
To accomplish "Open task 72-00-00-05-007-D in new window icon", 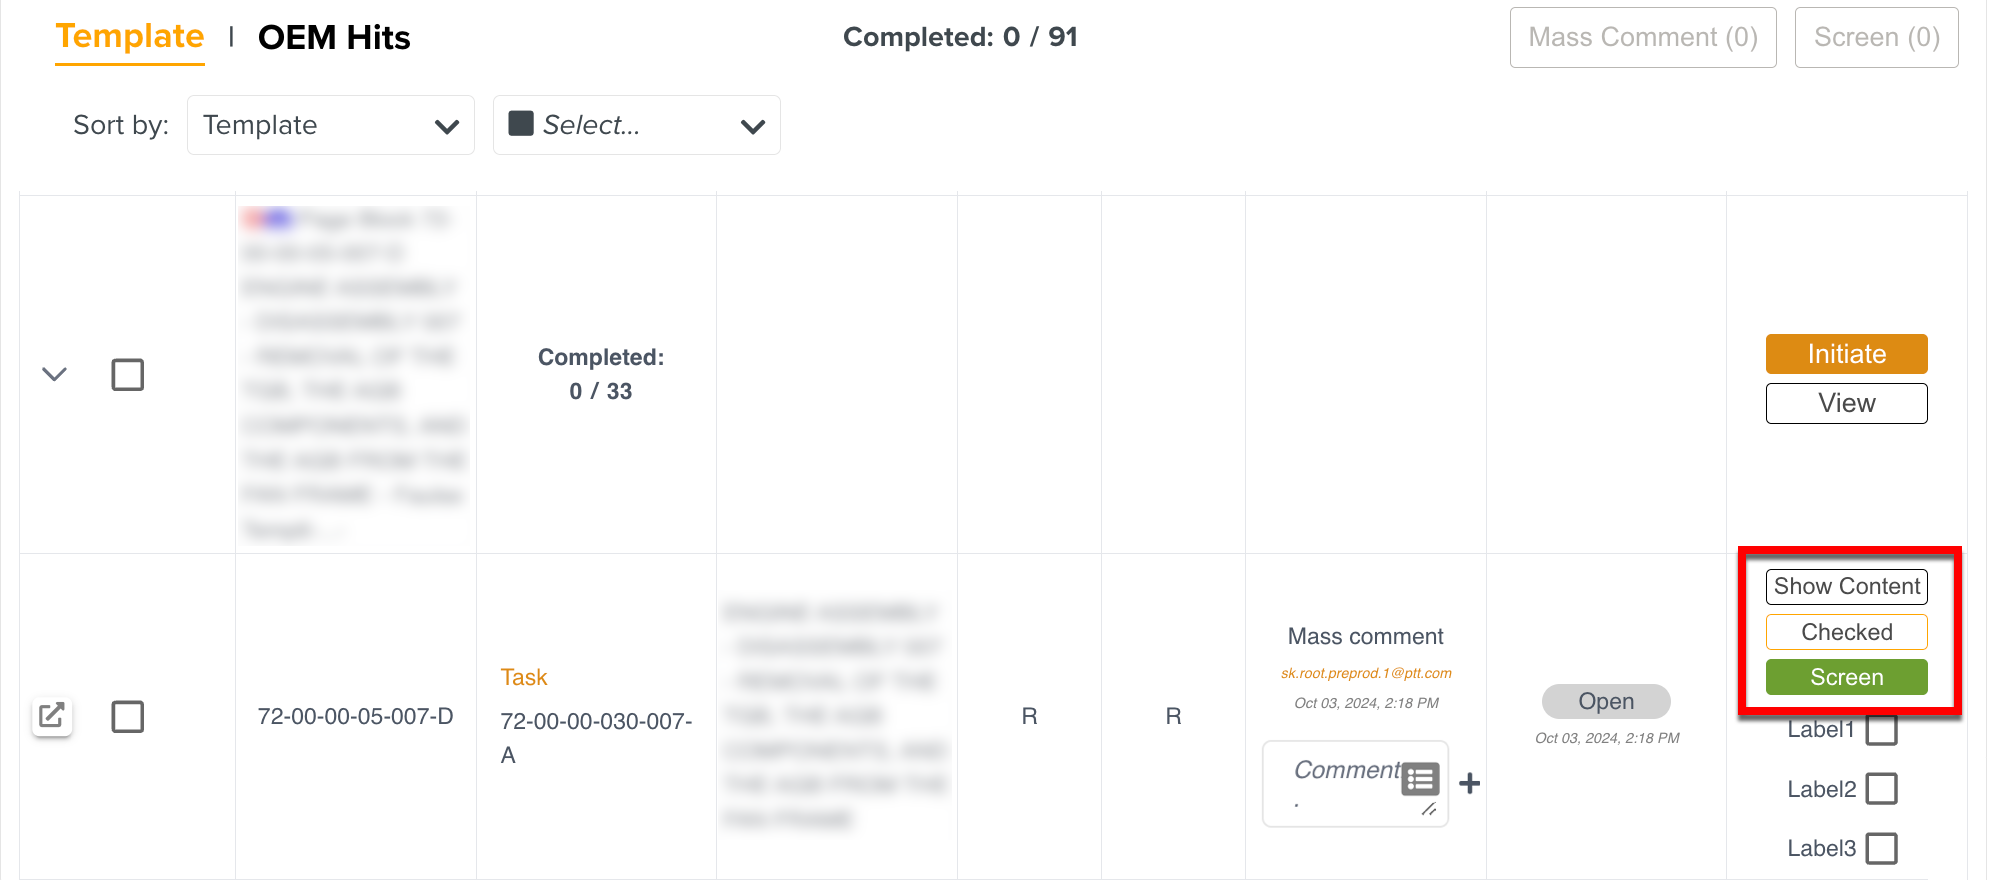I will pyautogui.click(x=52, y=715).
